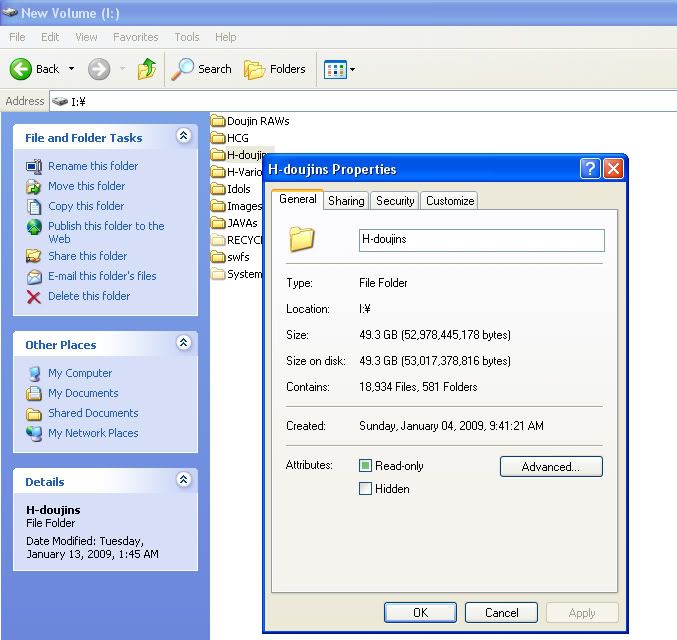This screenshot has height=640, width=677.
Task: Switch to the Customize tab
Action: pyautogui.click(x=450, y=201)
